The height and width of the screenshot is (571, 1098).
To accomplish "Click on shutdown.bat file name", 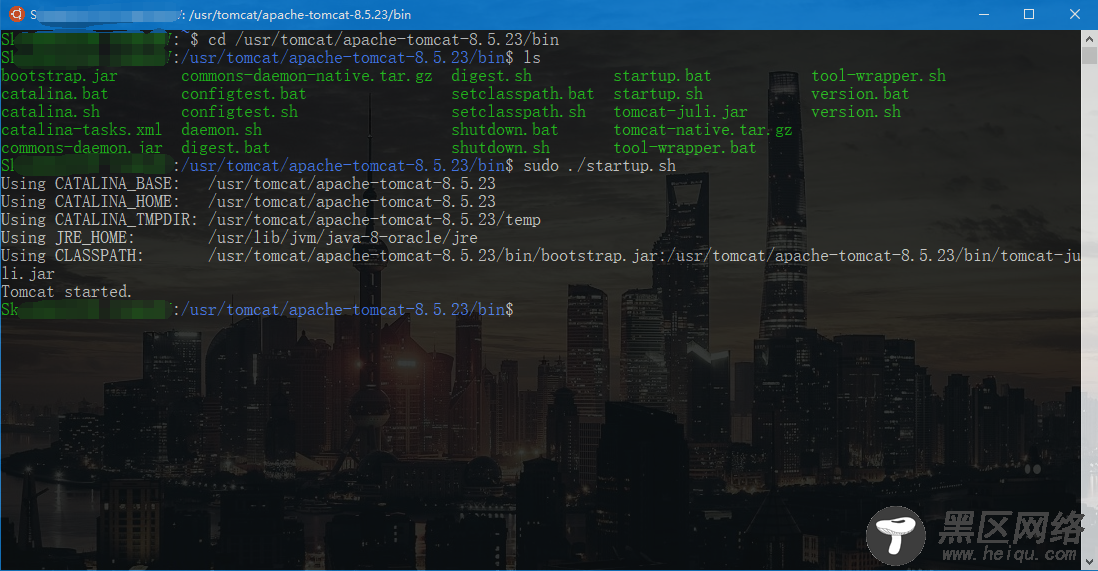I will [x=505, y=130].
